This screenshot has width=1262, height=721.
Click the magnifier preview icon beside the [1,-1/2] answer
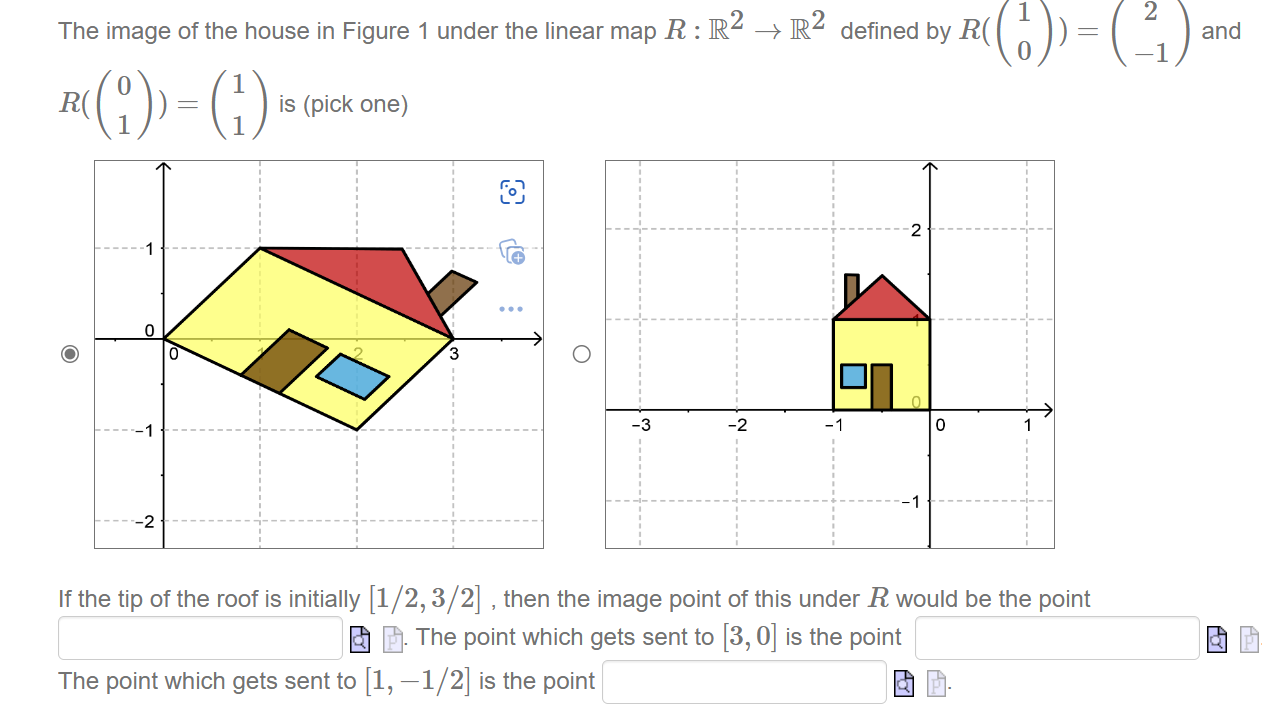pos(903,684)
